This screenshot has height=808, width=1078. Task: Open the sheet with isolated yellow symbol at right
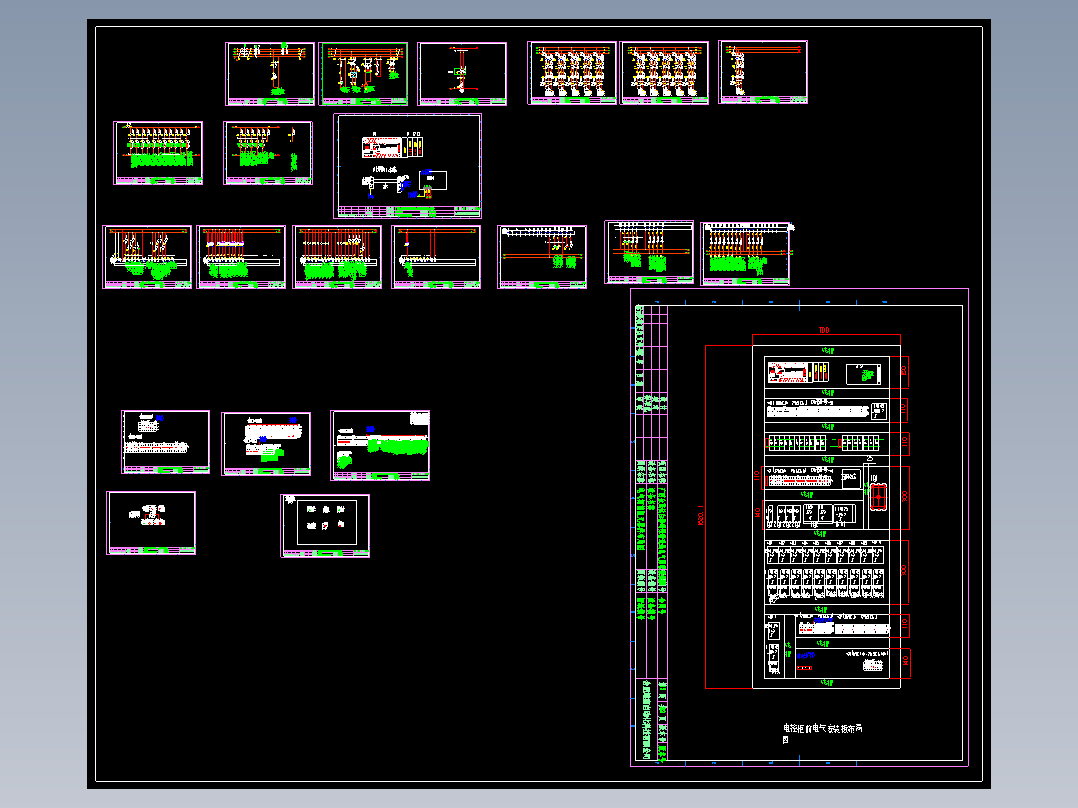point(268,153)
